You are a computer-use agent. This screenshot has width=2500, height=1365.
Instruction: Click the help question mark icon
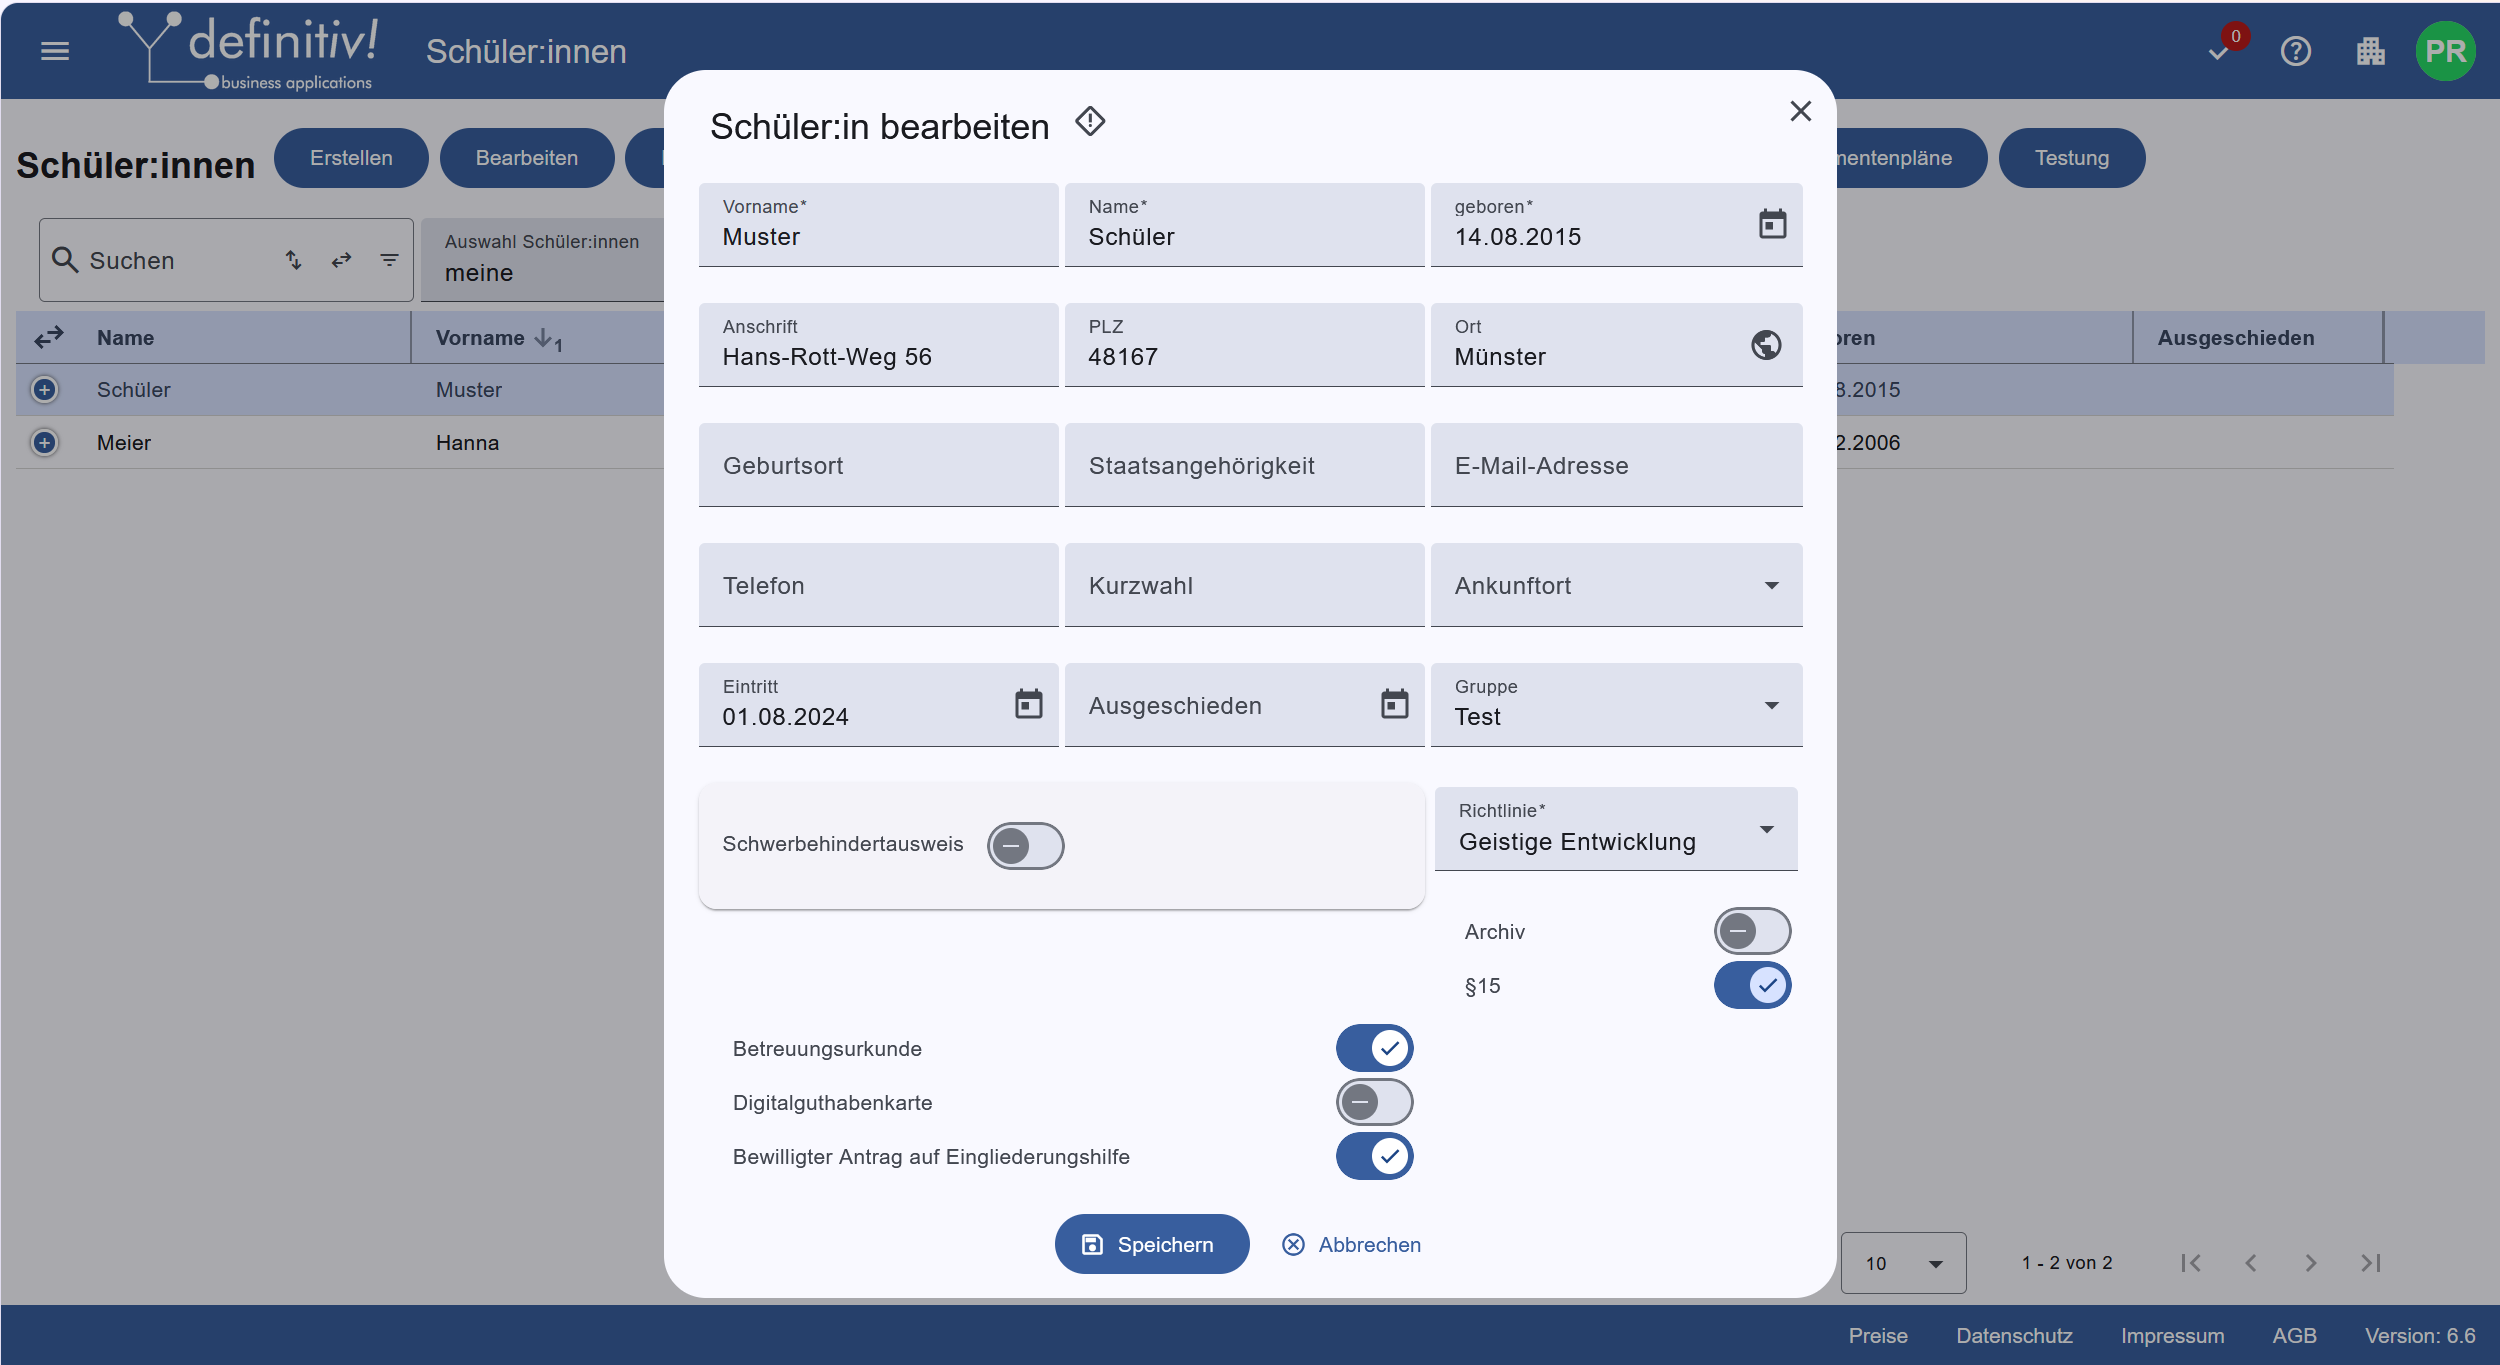point(2295,51)
